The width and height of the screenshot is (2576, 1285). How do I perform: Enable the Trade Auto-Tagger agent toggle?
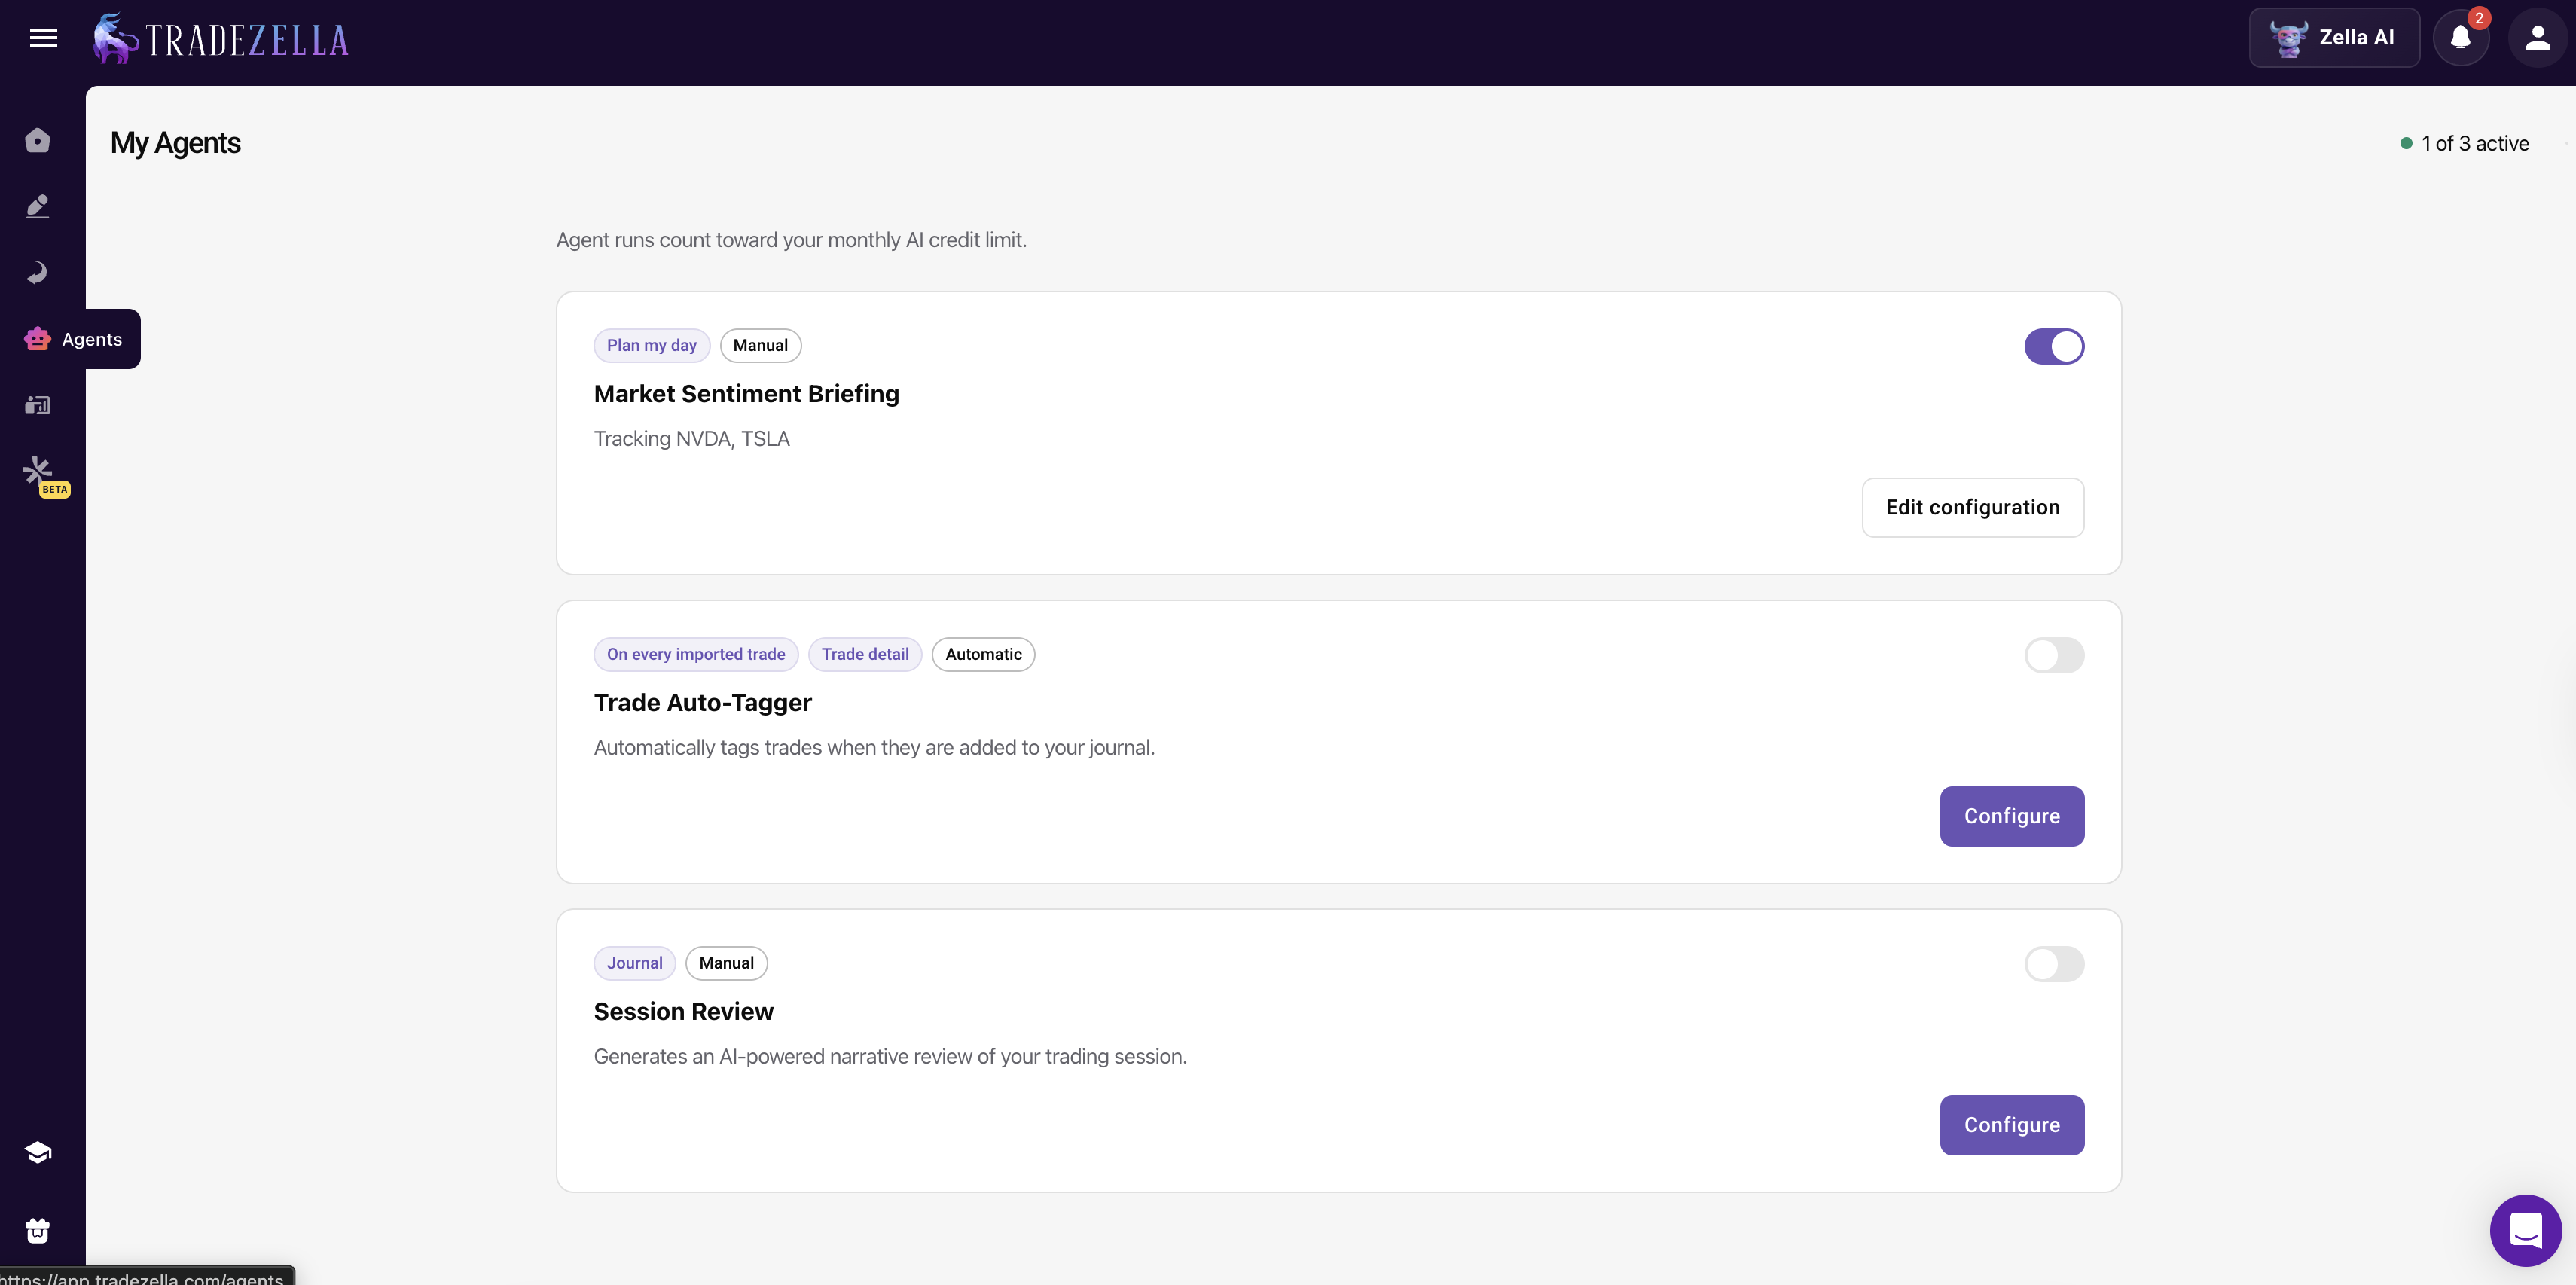[2054, 655]
